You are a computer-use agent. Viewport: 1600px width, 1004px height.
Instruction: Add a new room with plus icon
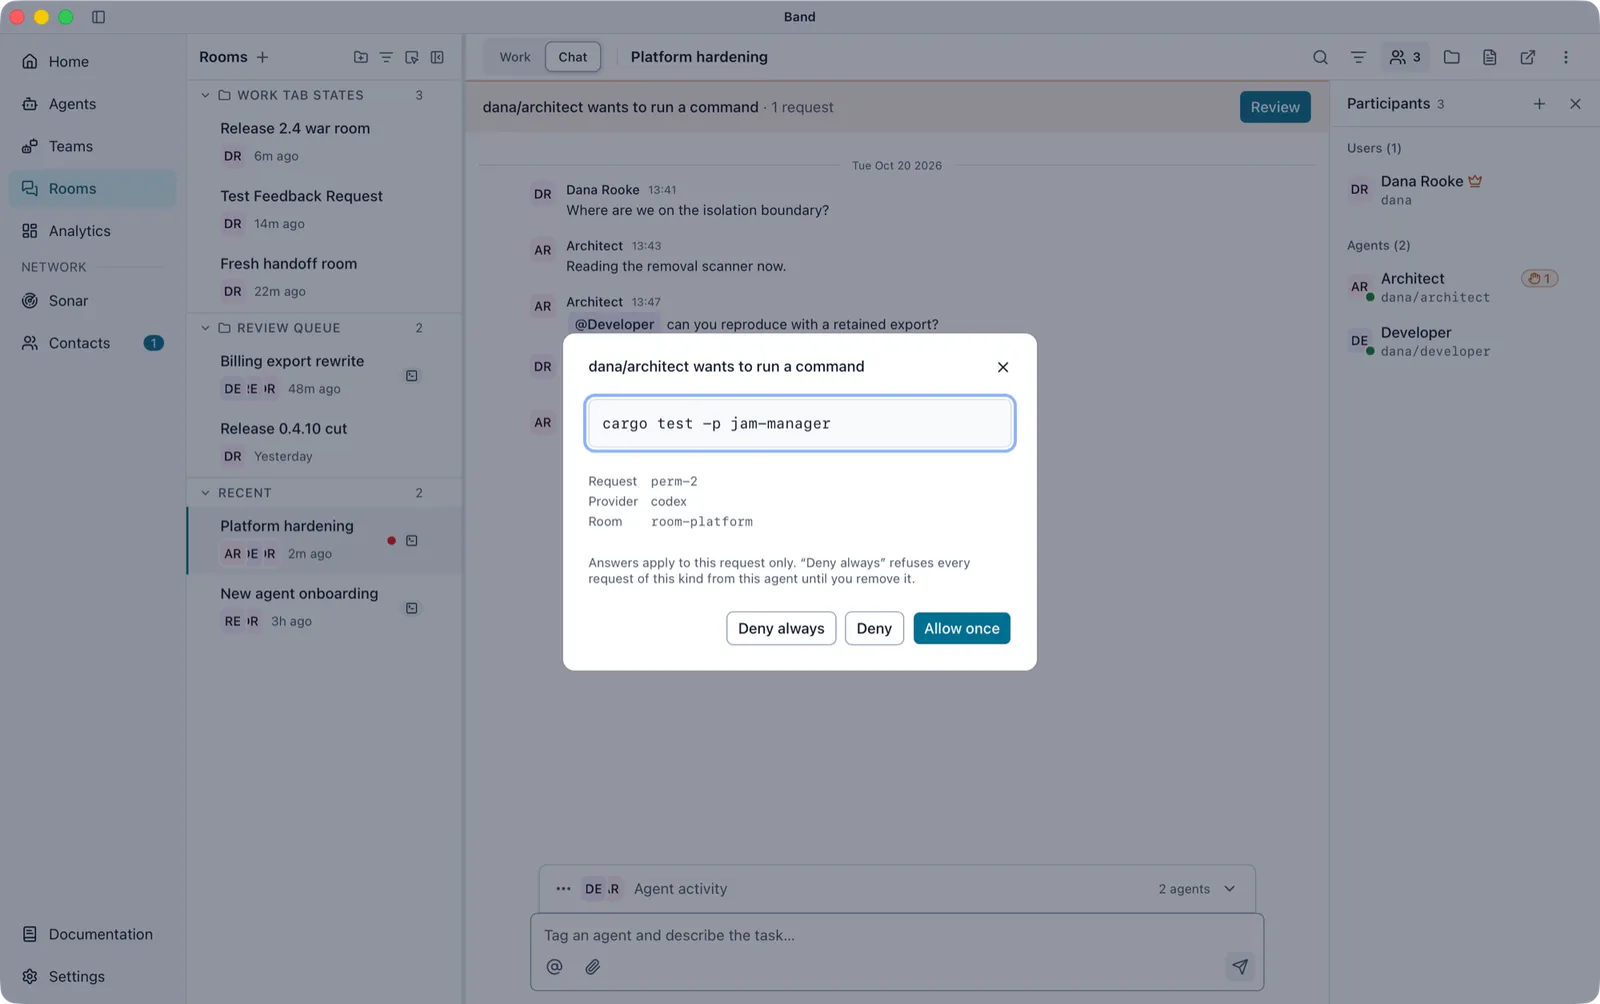click(262, 57)
